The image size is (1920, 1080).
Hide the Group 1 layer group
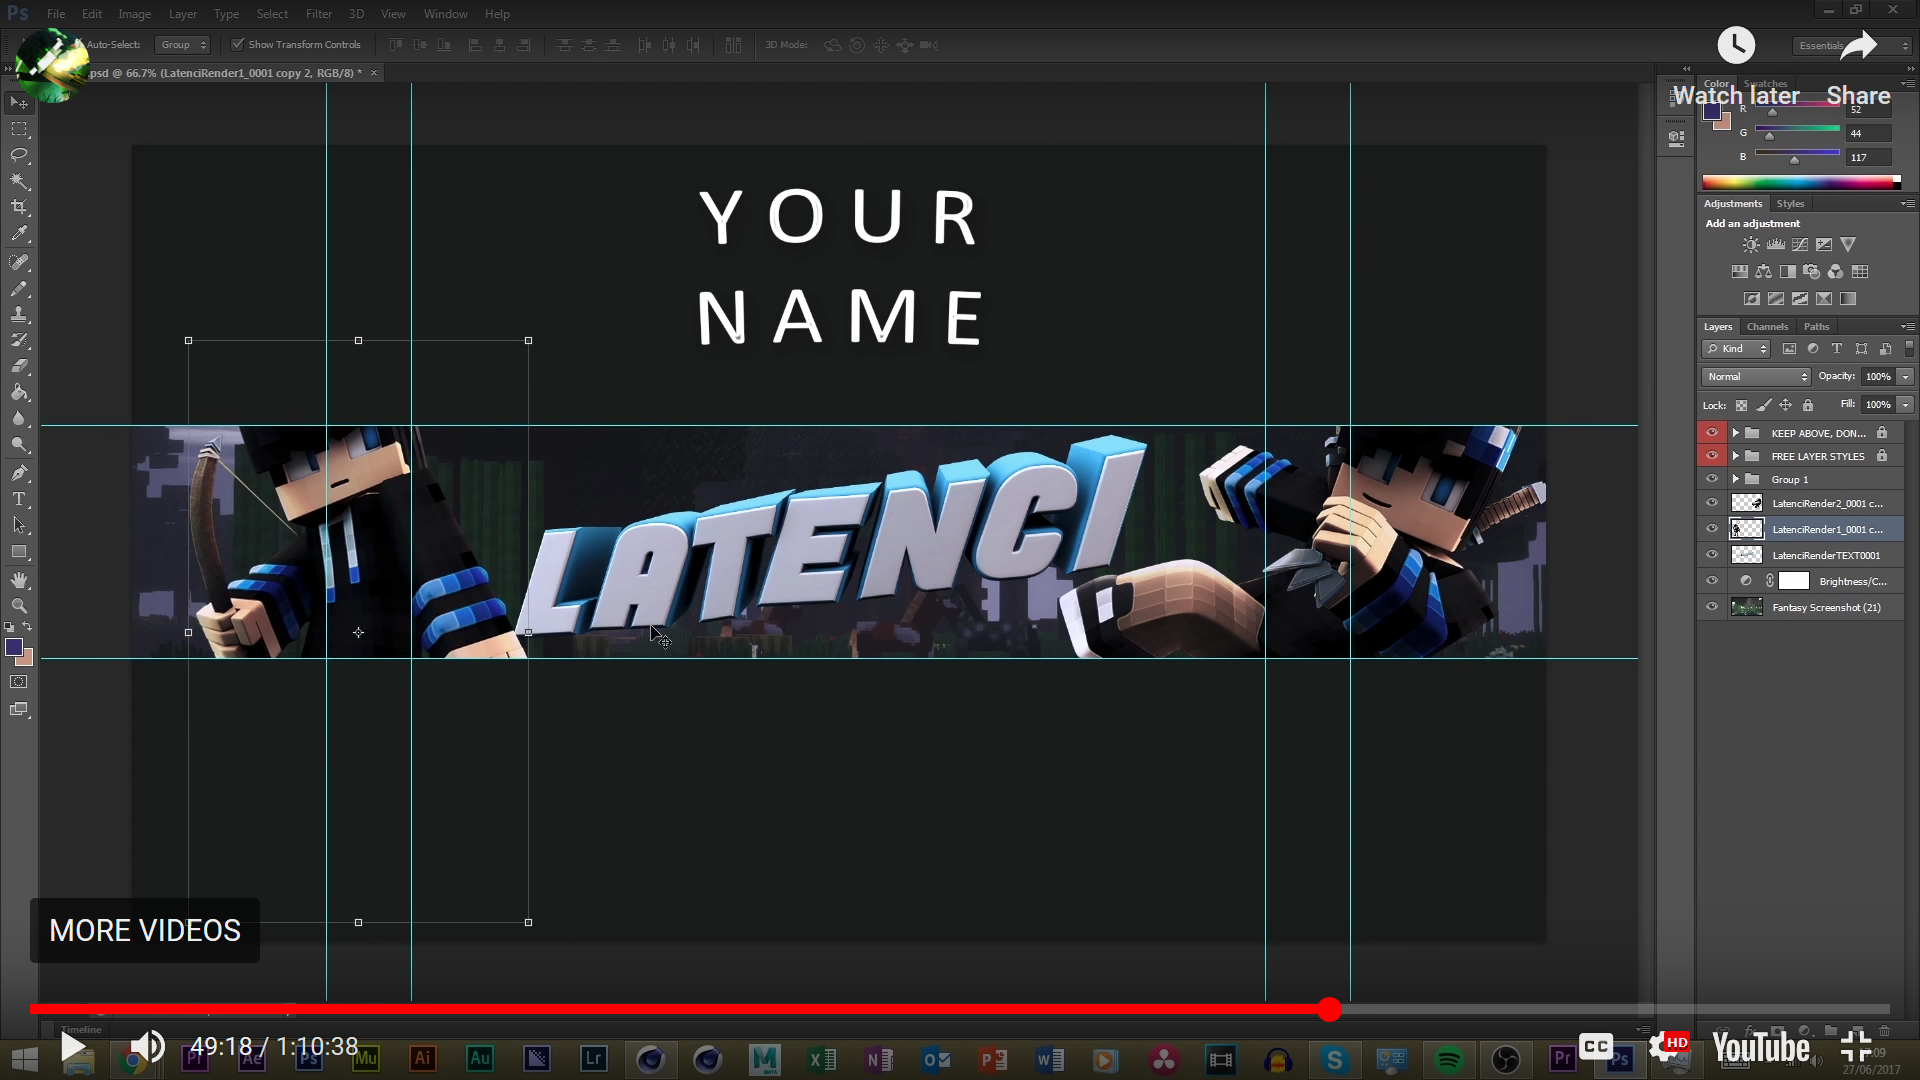1712,479
